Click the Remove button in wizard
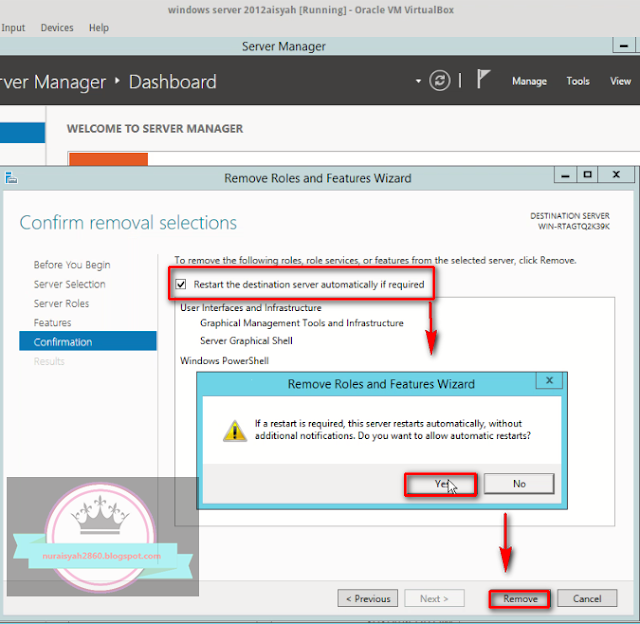Image resolution: width=640 pixels, height=624 pixels. pyautogui.click(x=520, y=599)
